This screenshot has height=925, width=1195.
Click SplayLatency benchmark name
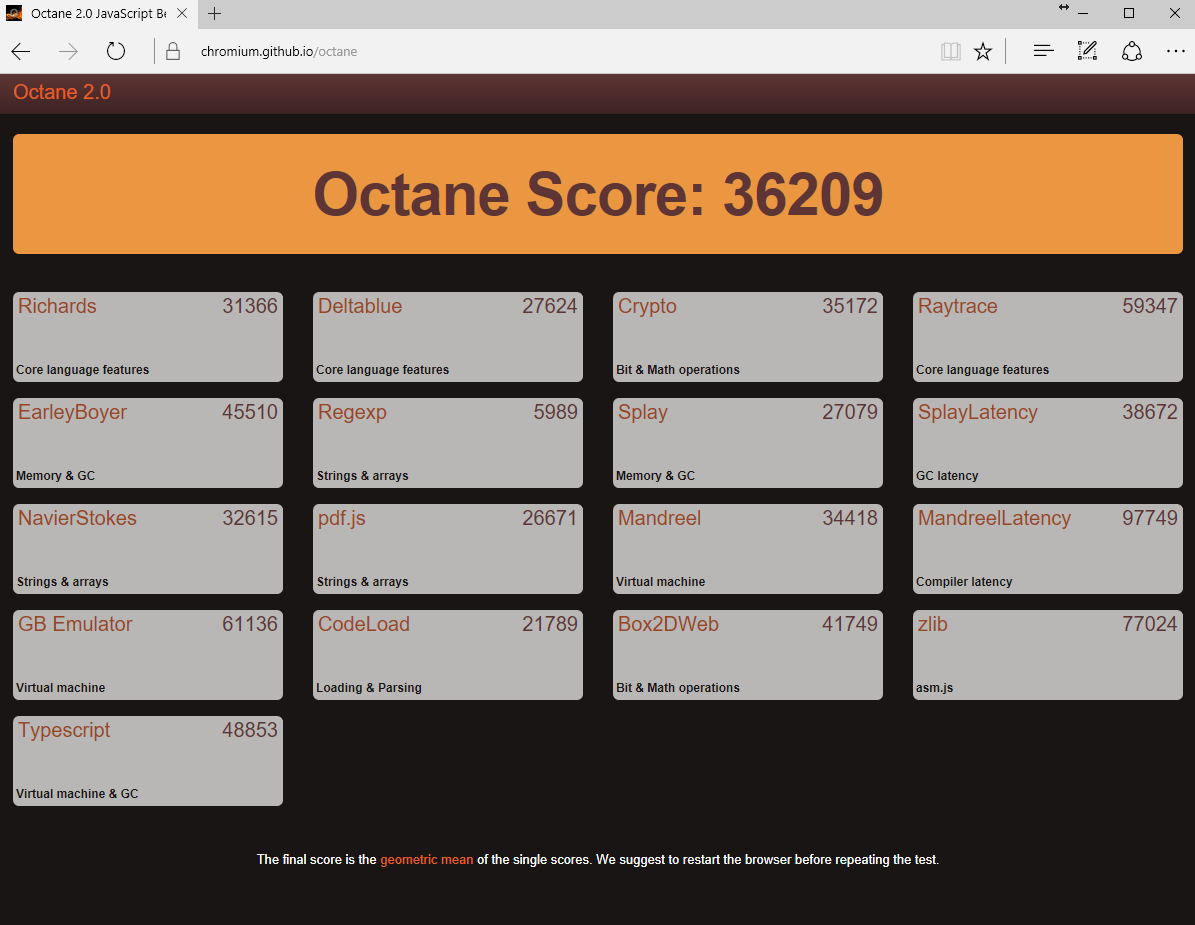point(978,412)
